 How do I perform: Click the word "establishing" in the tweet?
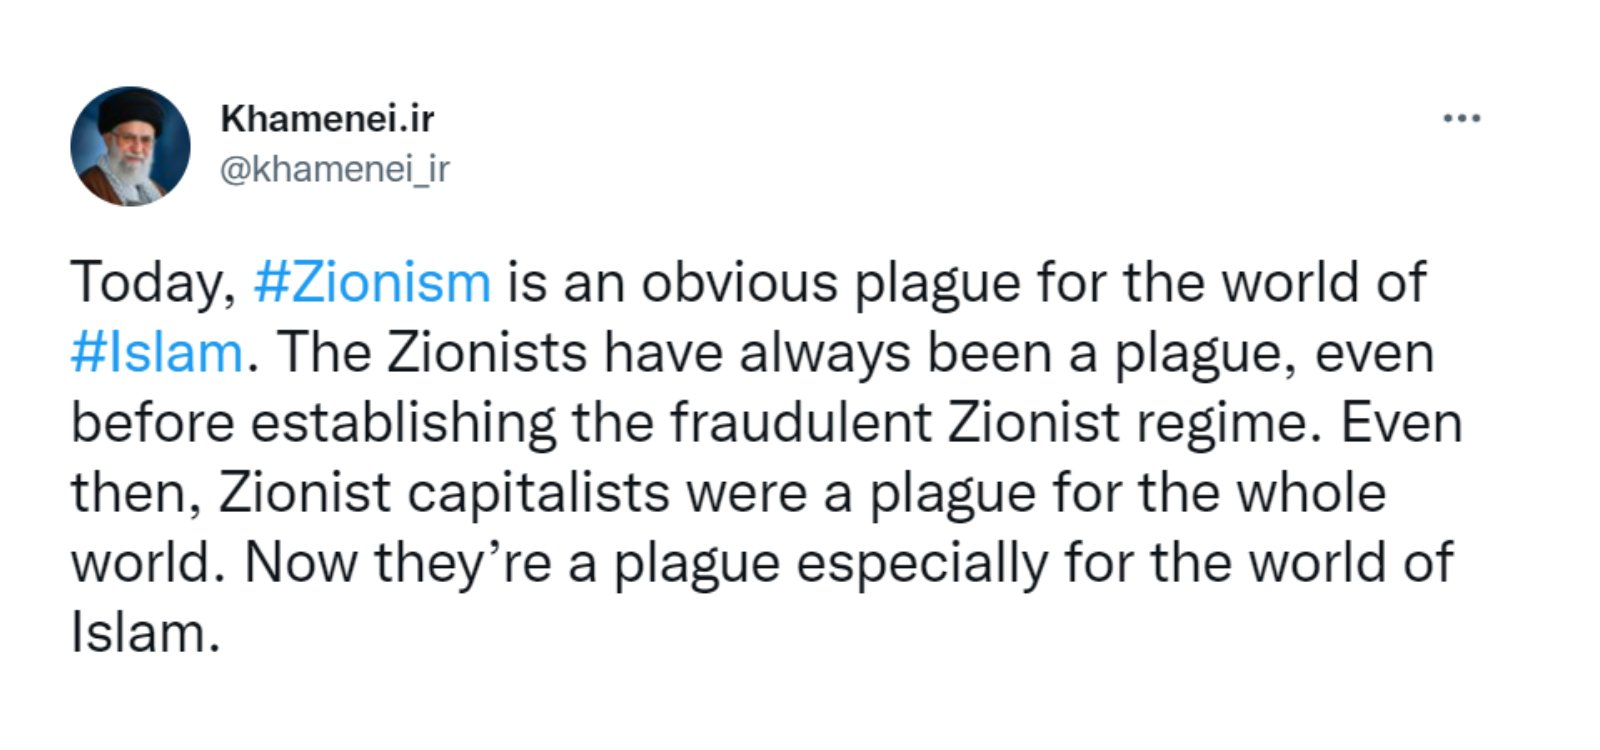click(403, 424)
